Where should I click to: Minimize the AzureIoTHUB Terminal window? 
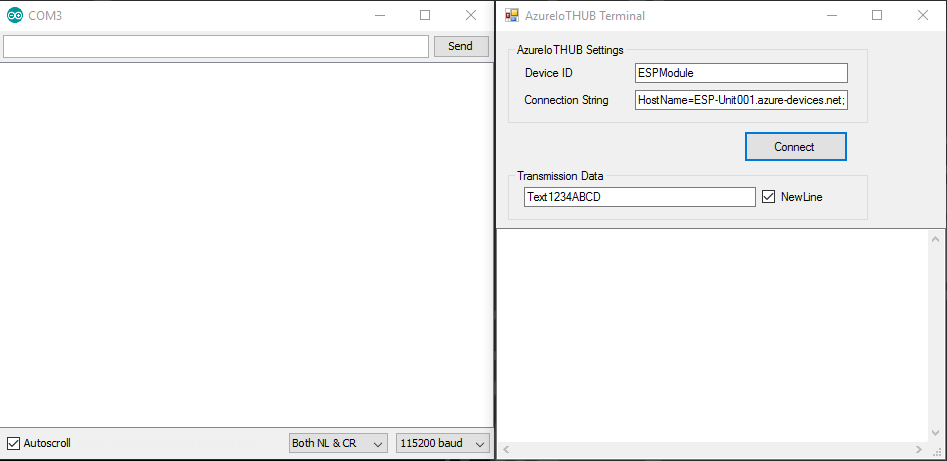click(x=832, y=16)
